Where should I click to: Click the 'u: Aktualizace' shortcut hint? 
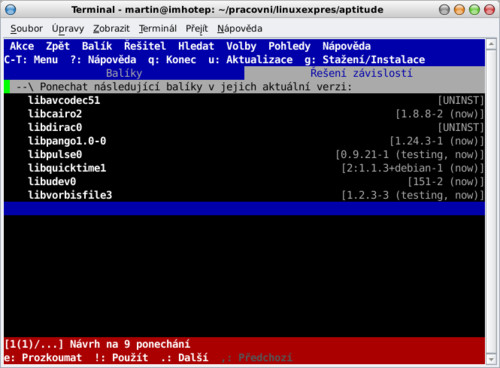(250, 60)
